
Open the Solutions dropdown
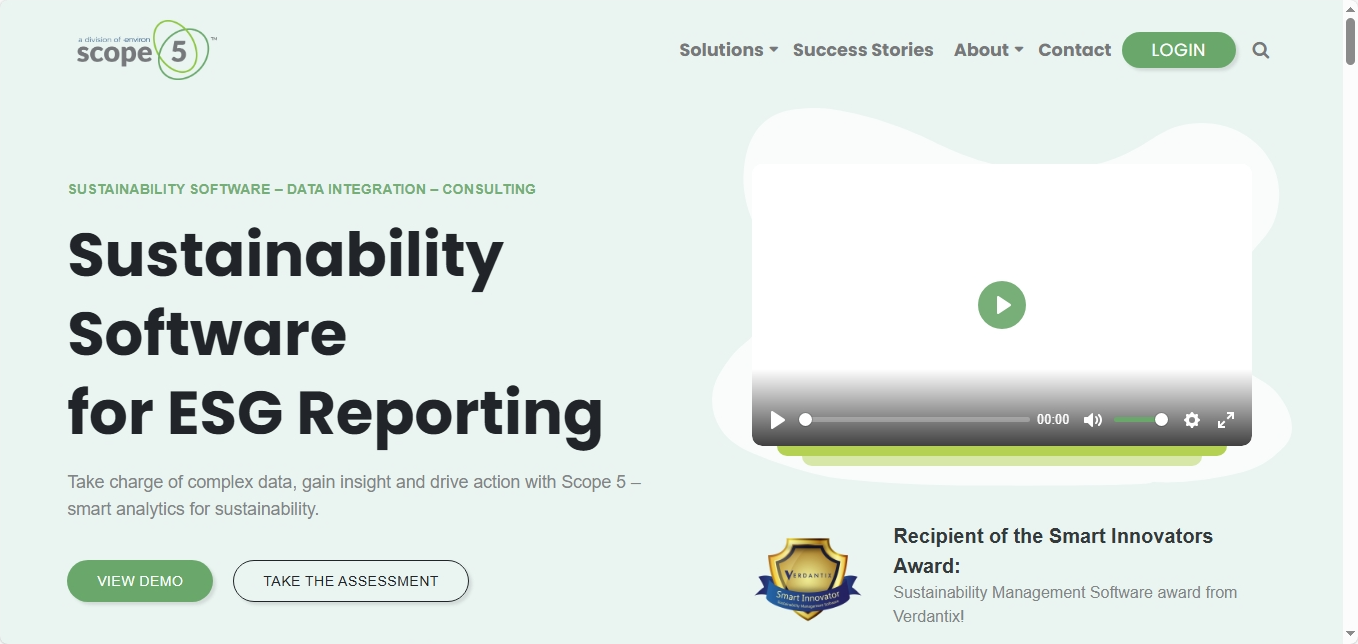coord(721,50)
